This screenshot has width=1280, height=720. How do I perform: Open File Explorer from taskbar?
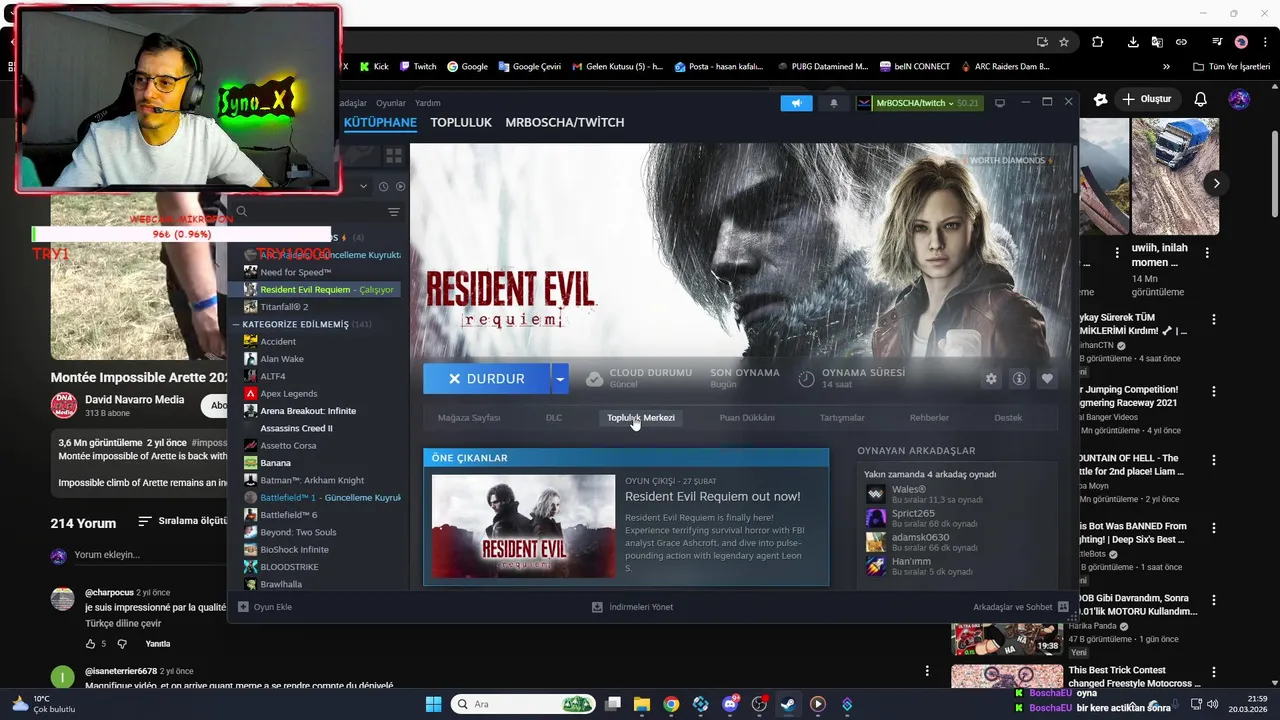pyautogui.click(x=642, y=704)
